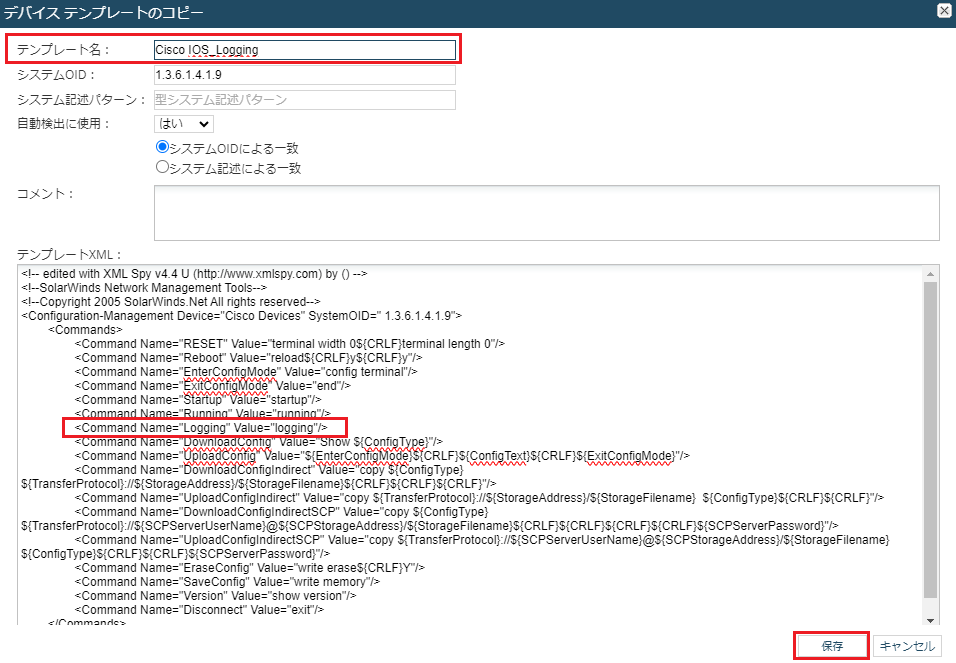This screenshot has width=956, height=663.
Task: Click the システムOID input field
Action: point(305,75)
